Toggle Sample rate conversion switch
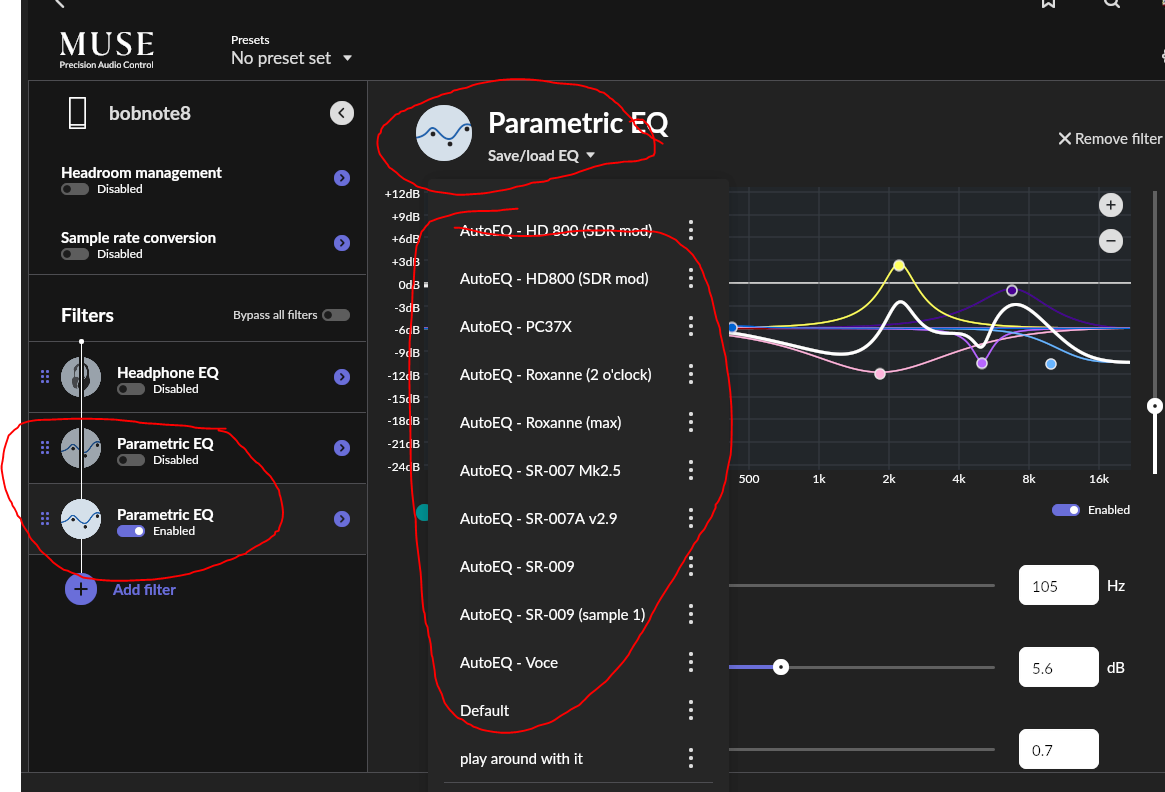This screenshot has height=792, width=1165. click(74, 254)
